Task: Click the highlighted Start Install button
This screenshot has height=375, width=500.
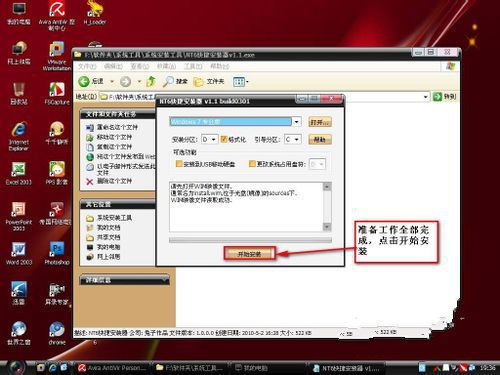Action: click(x=249, y=254)
